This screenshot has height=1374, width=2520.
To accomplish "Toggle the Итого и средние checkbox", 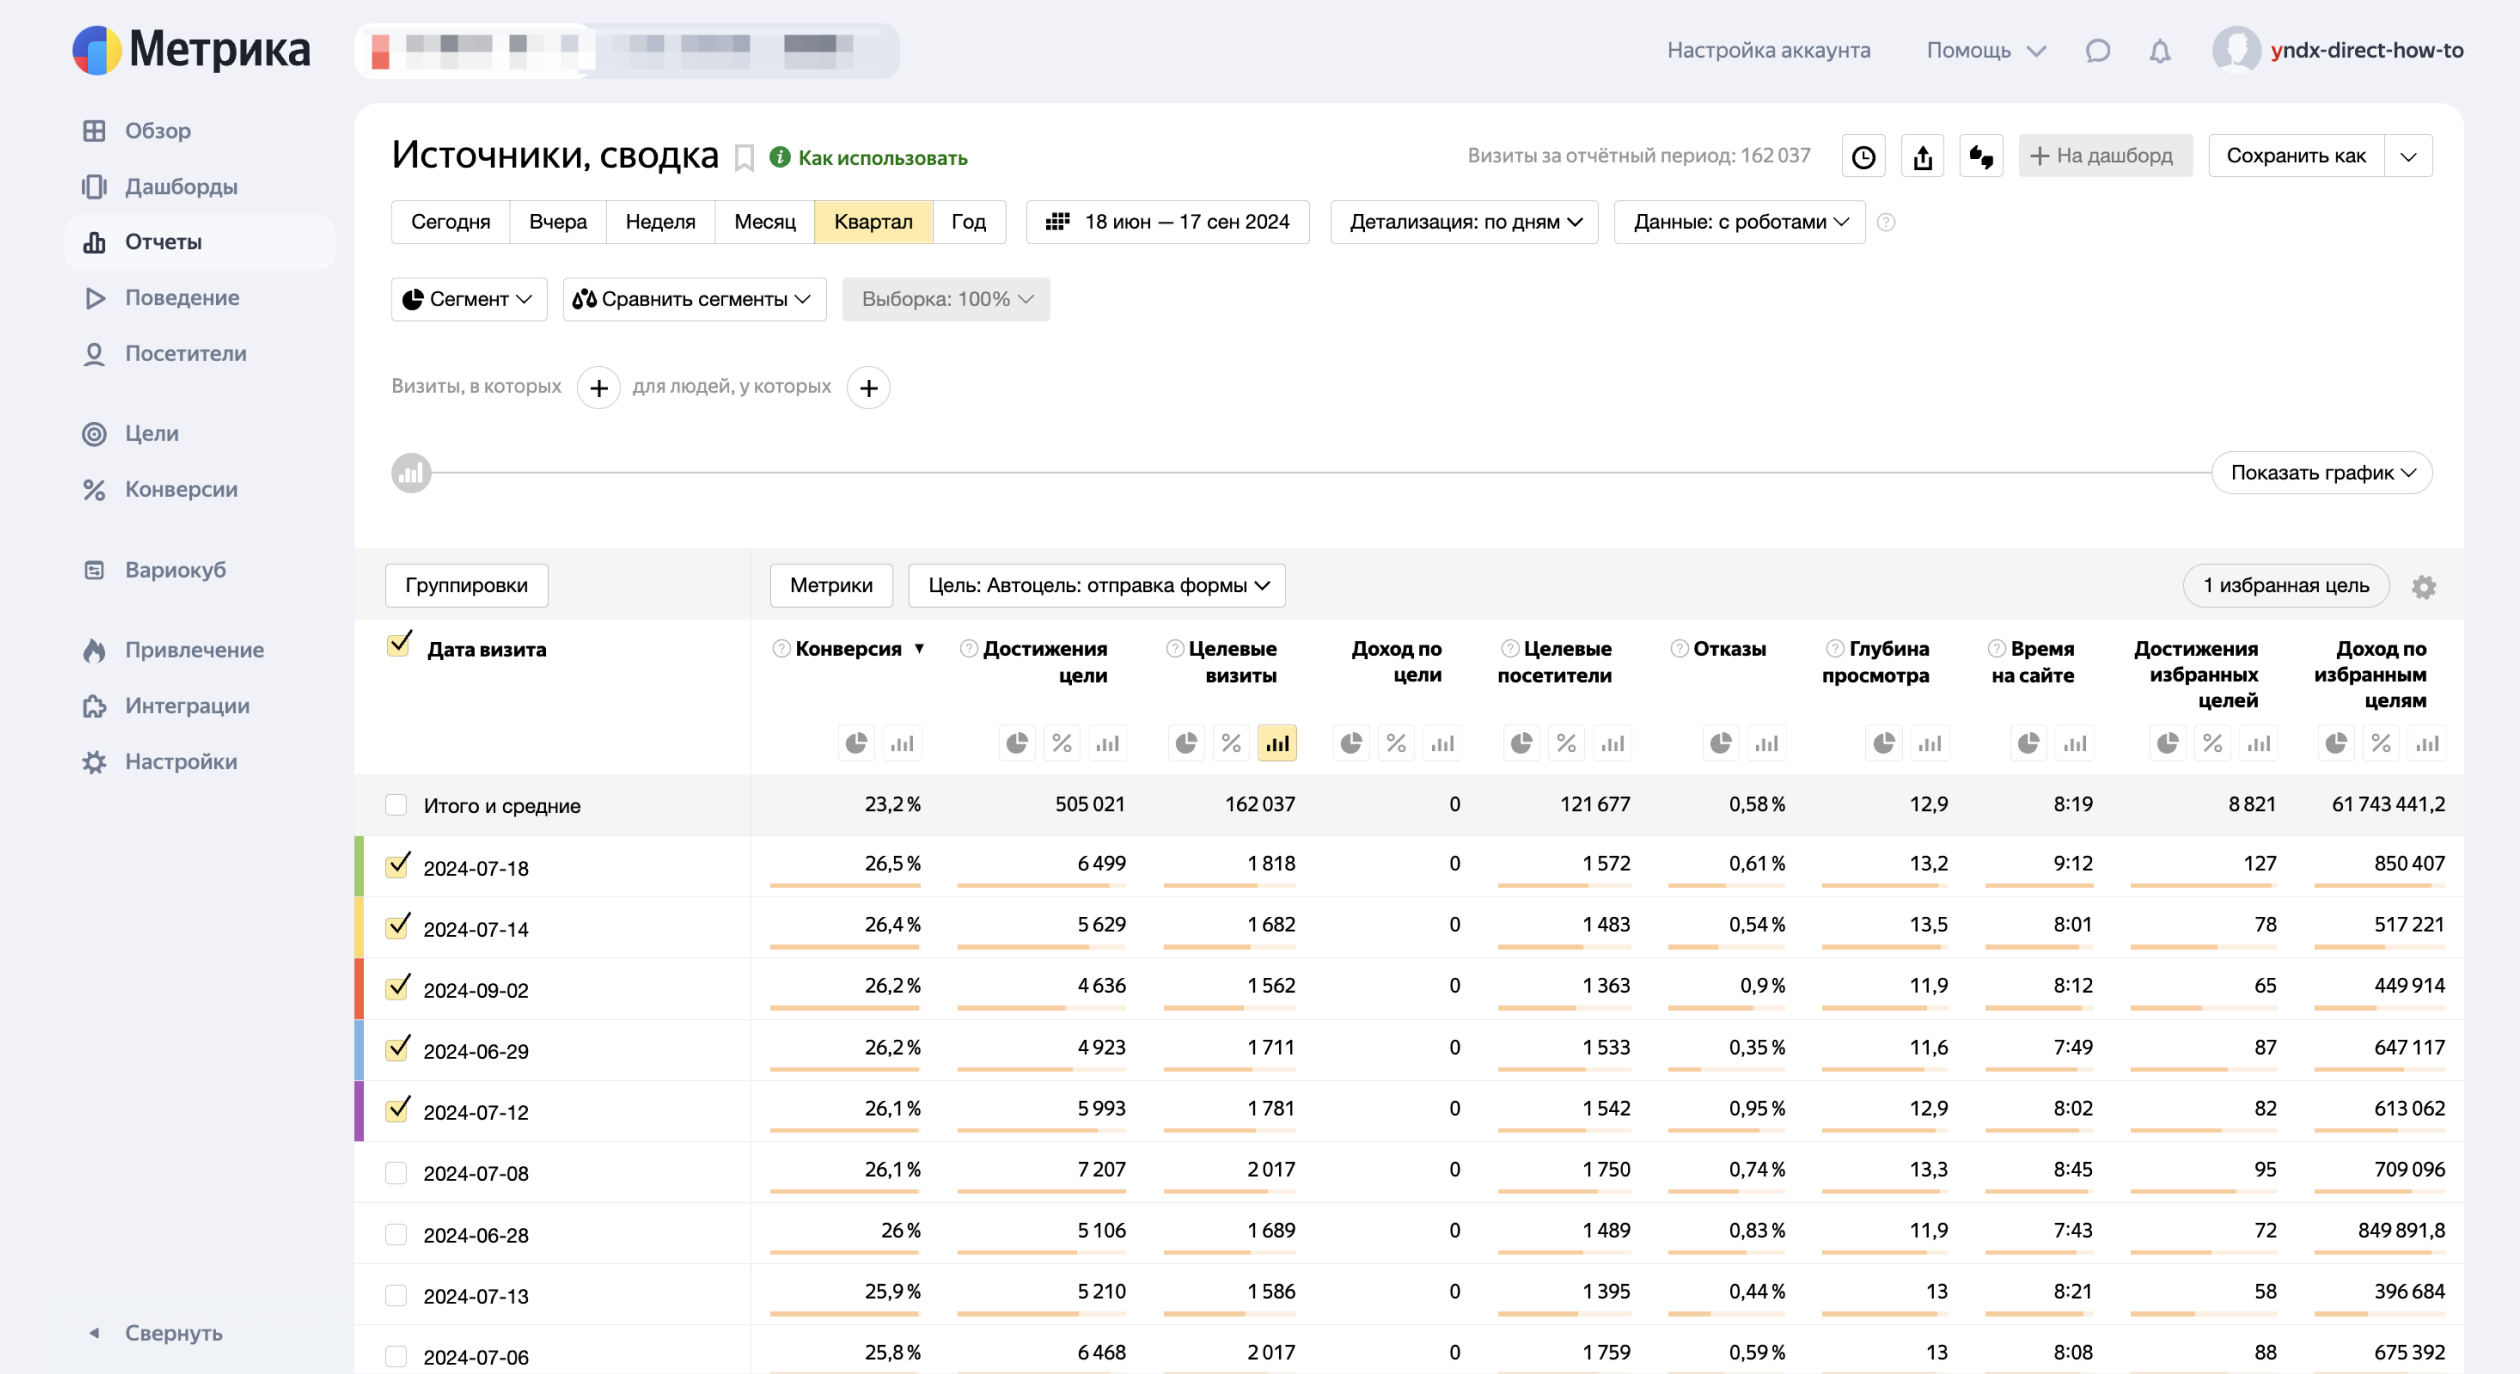I will (x=397, y=805).
